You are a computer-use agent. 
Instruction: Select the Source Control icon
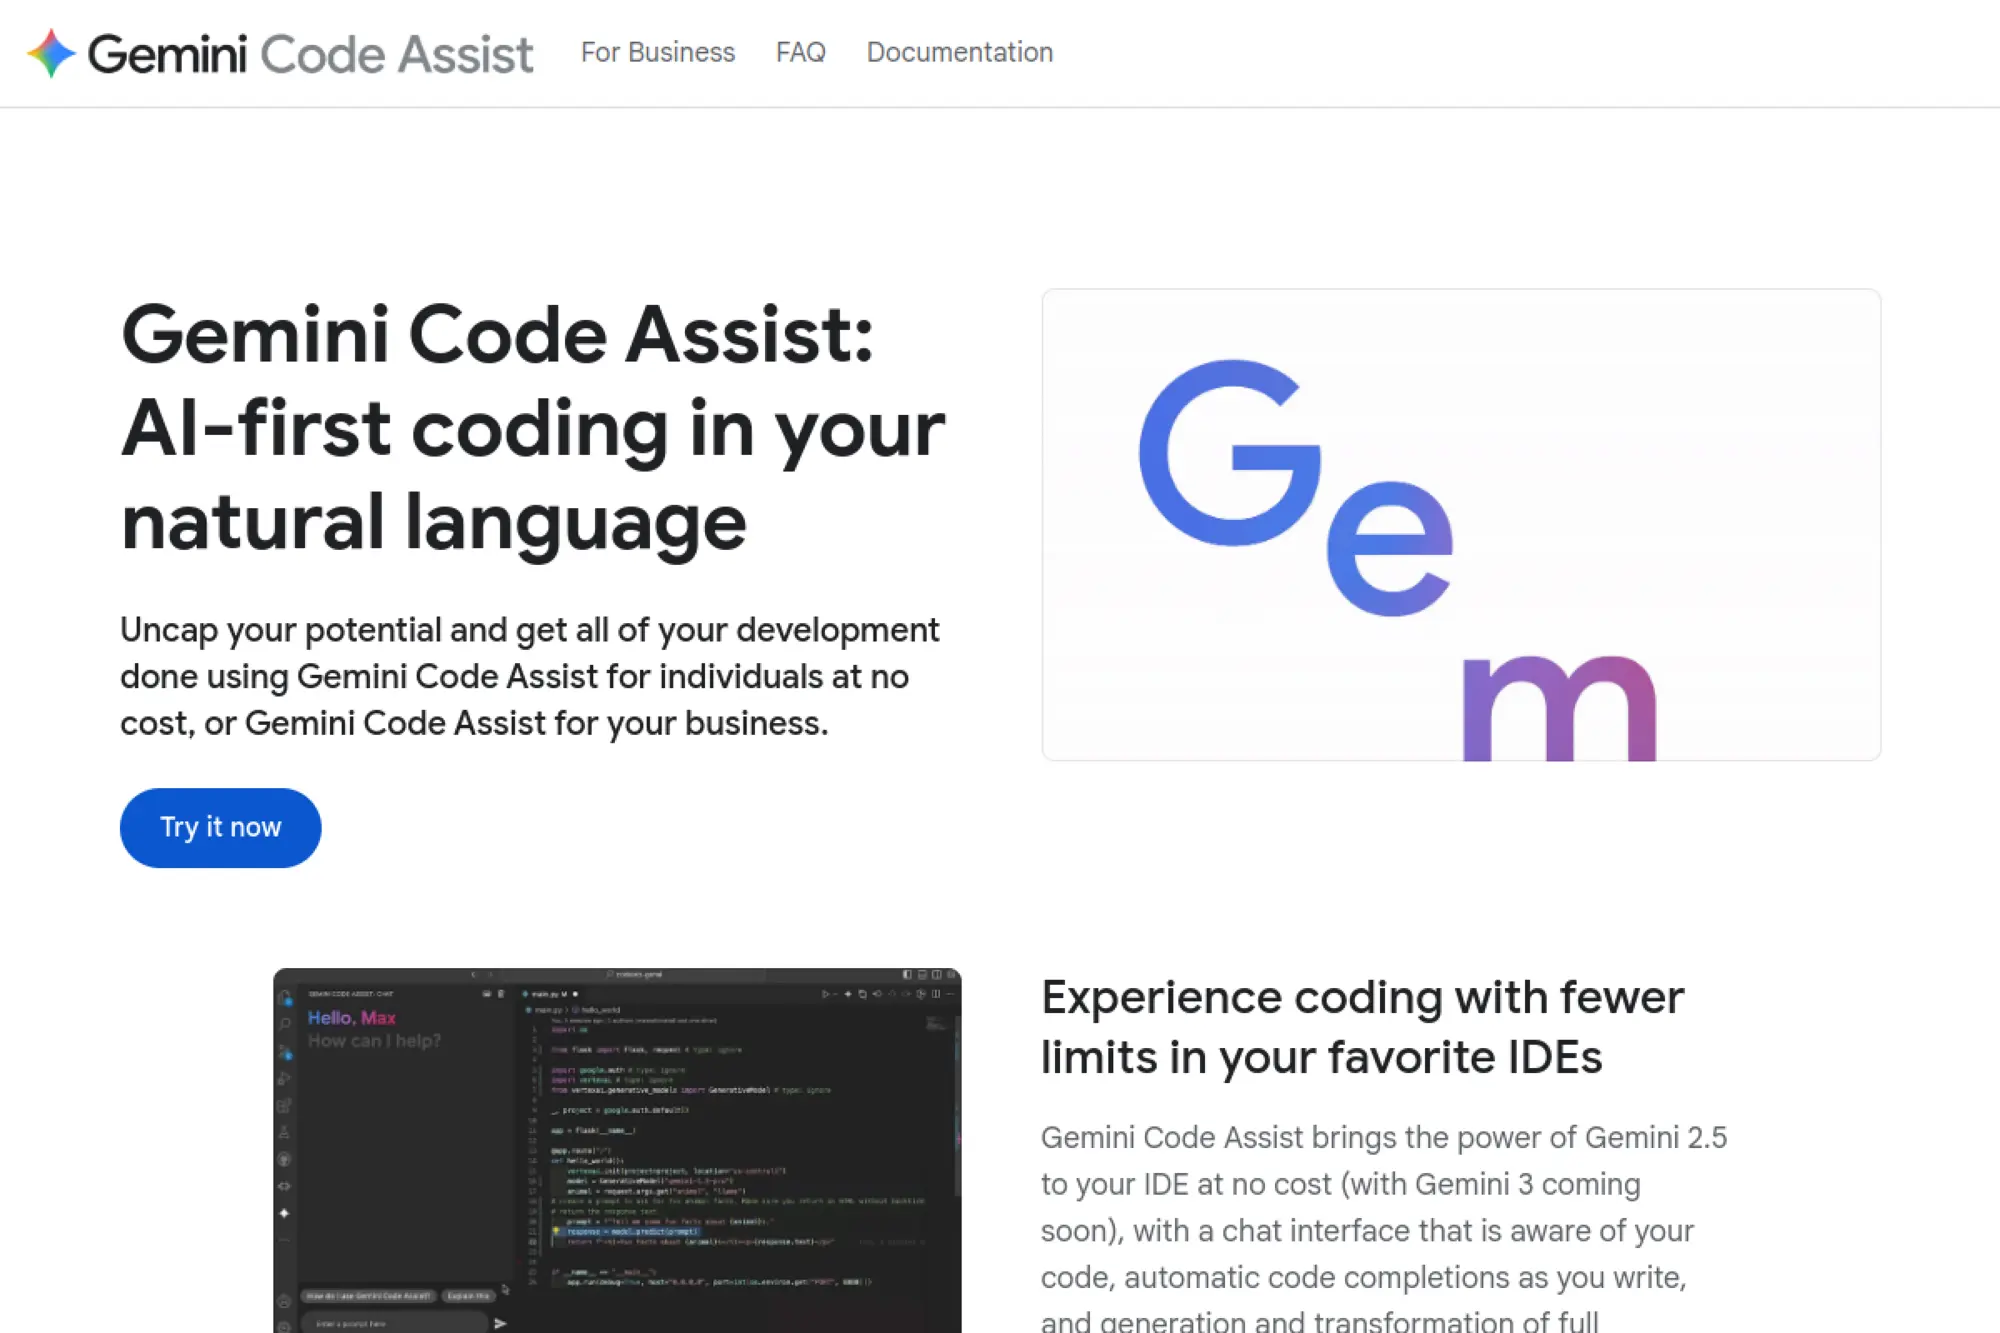click(285, 1050)
